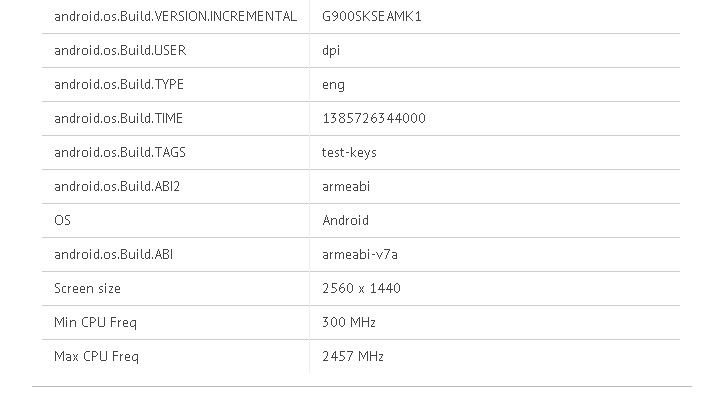726x399 pixels.
Task: Click the armeabi-v7a ABI value
Action: [360, 255]
